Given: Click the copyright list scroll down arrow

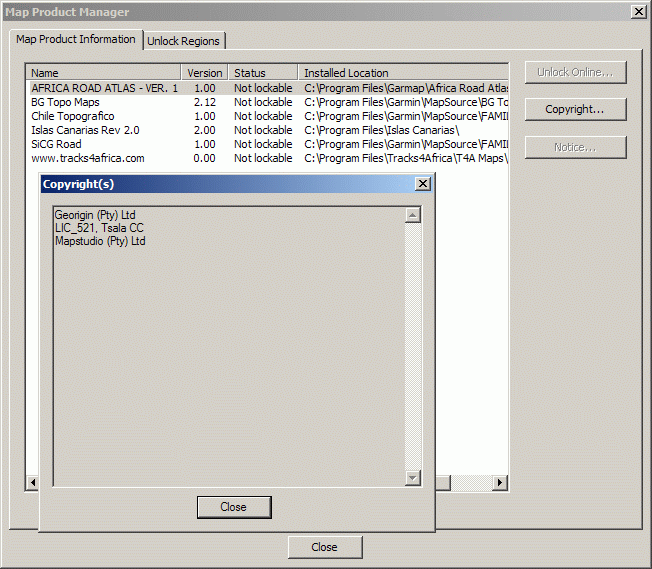Looking at the screenshot, I should click(x=412, y=477).
